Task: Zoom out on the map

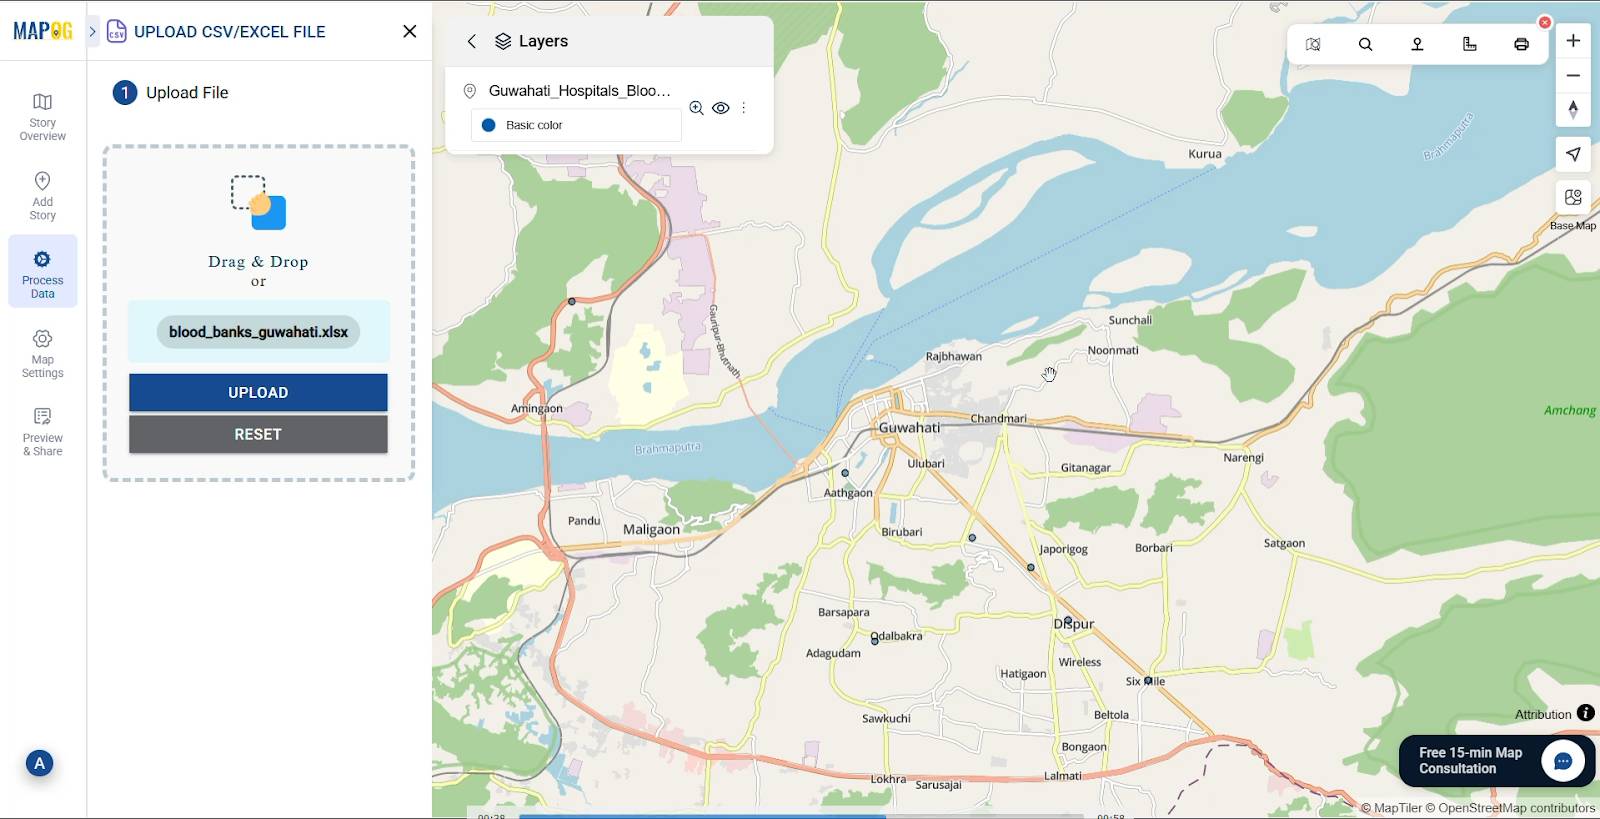Action: pyautogui.click(x=1573, y=76)
